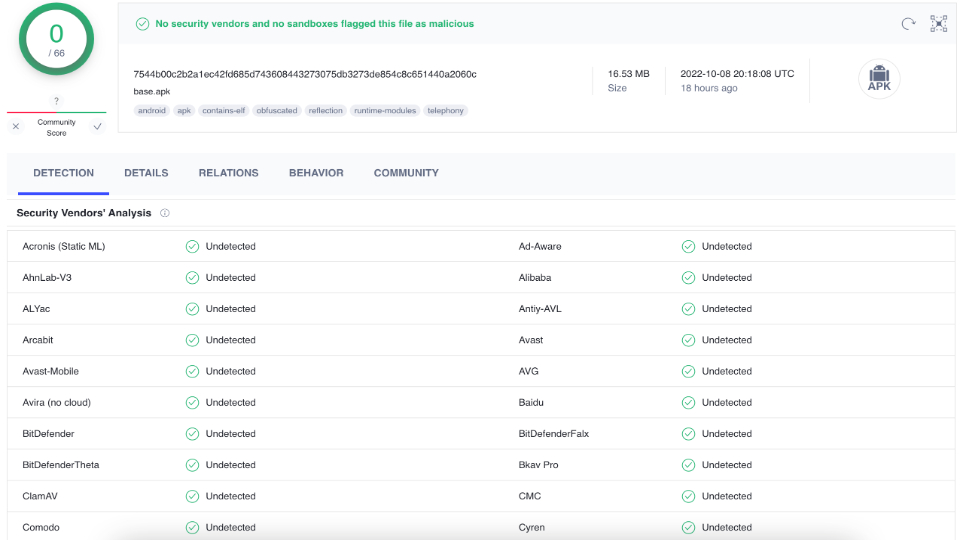Vote file as harmless with checkmark icon
This screenshot has width=960, height=540.
tap(97, 127)
